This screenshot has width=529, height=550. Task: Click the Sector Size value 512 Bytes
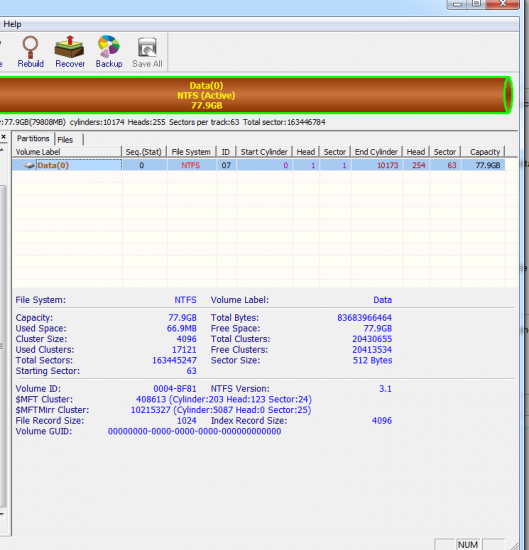coord(372,360)
